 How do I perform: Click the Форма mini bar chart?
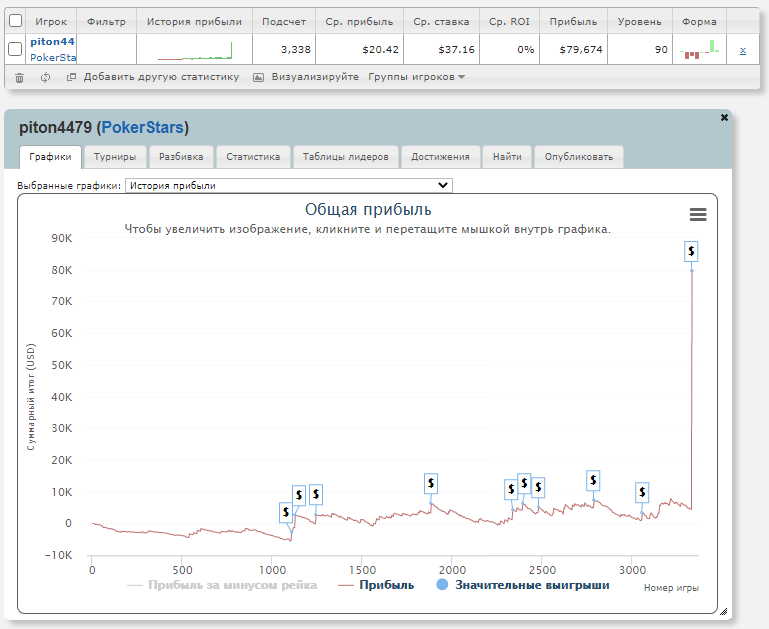click(699, 49)
